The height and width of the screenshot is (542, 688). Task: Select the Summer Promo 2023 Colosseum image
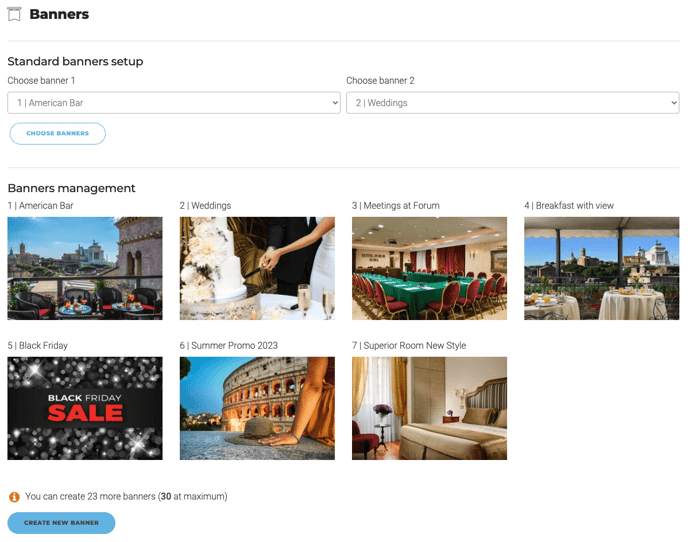click(x=257, y=408)
